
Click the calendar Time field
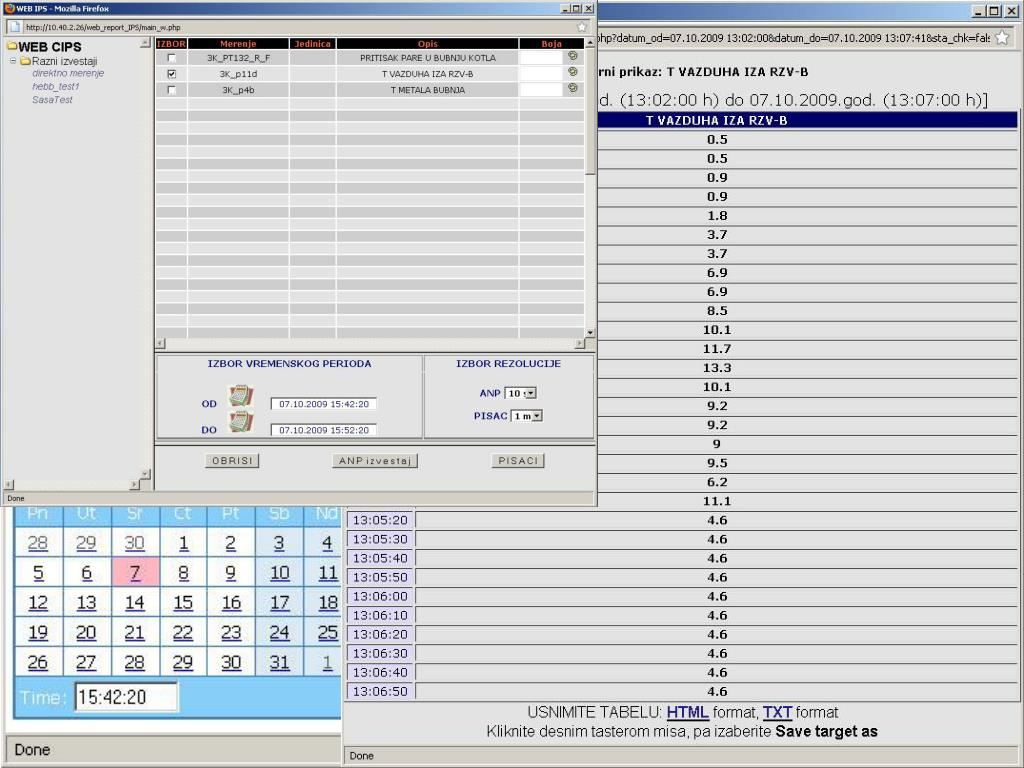126,697
